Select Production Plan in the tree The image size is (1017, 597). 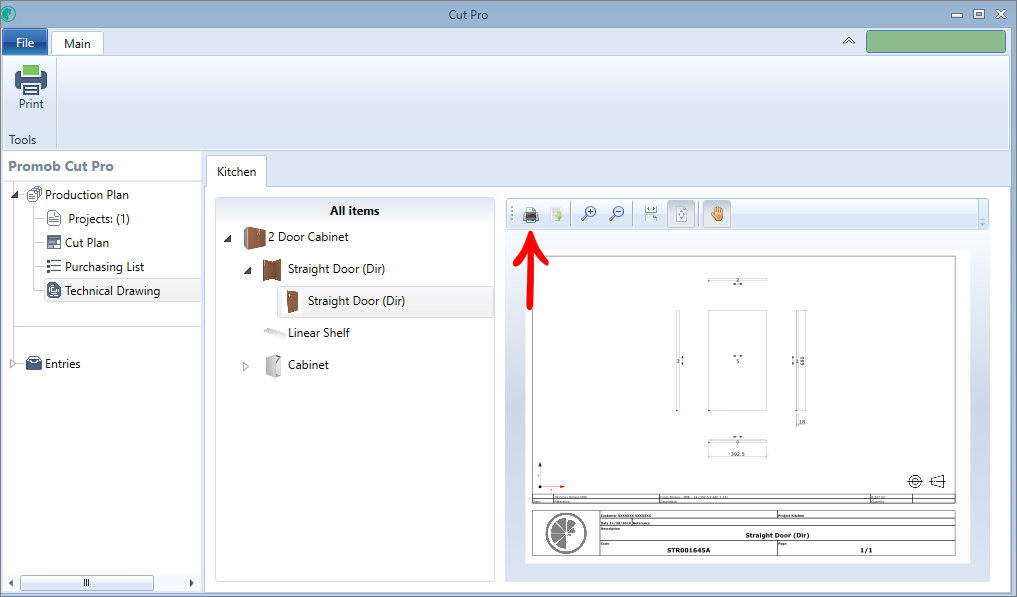click(x=87, y=195)
